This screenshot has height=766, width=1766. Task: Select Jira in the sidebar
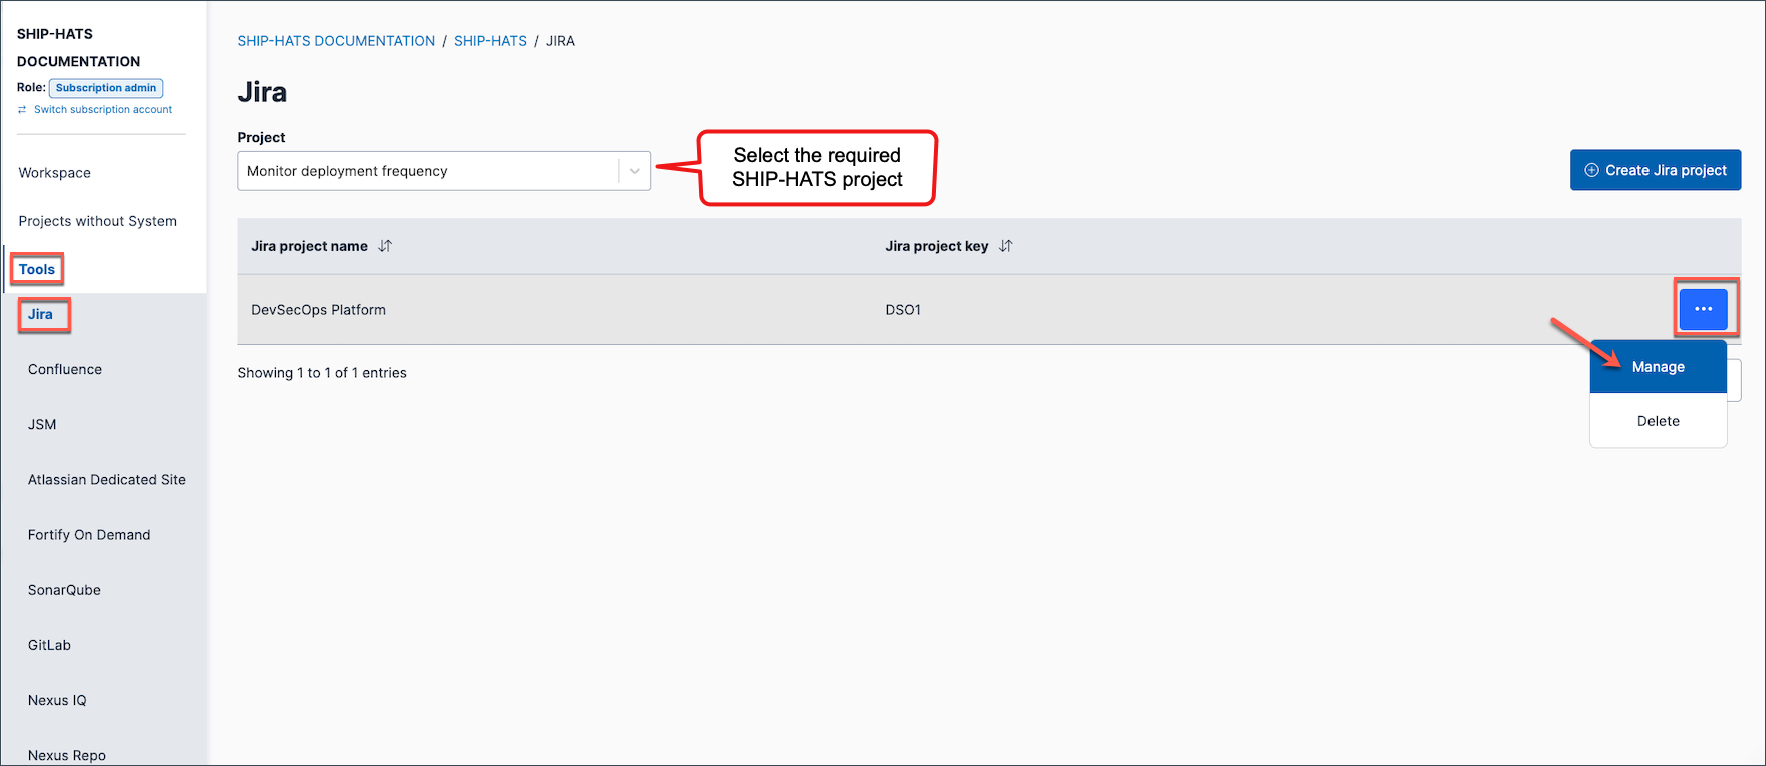coord(40,314)
